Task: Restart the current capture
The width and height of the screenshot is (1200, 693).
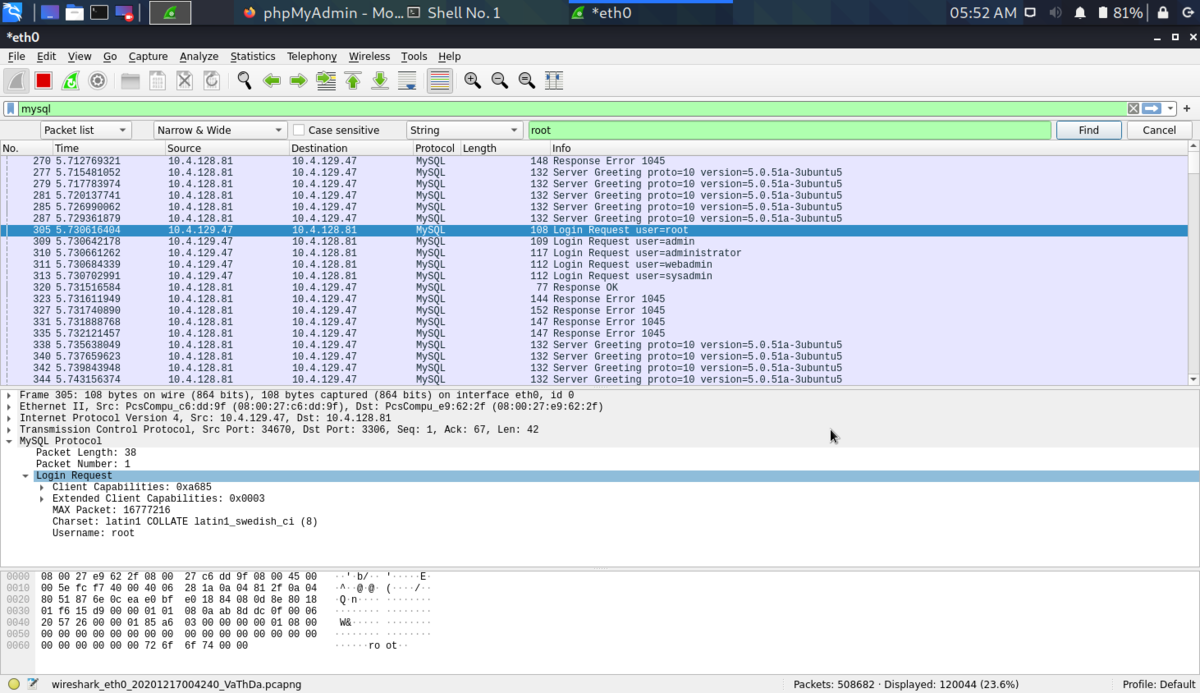Action: (71, 81)
